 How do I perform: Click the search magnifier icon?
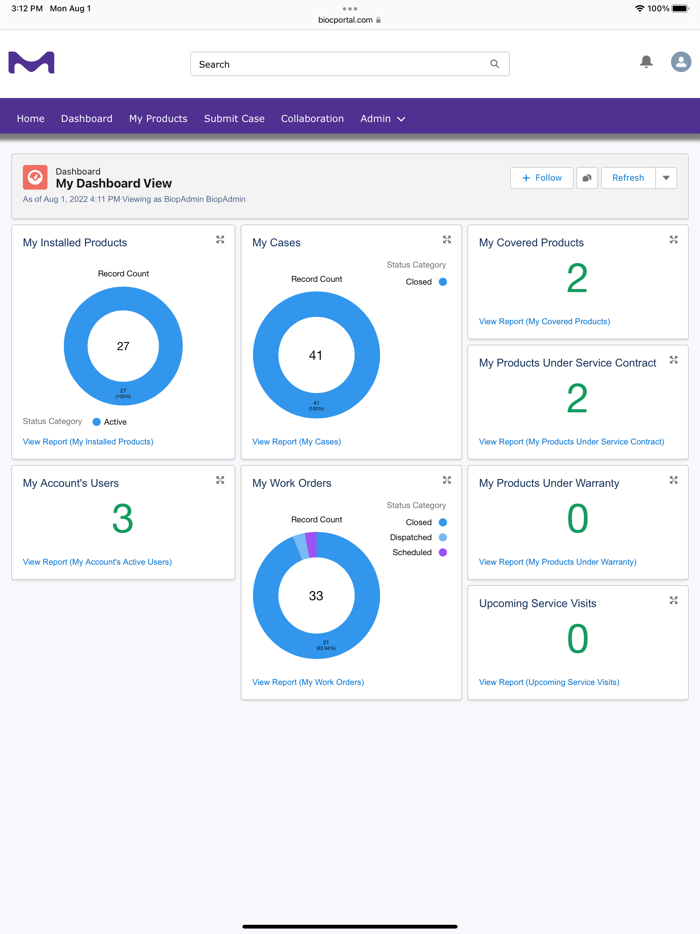pyautogui.click(x=494, y=64)
